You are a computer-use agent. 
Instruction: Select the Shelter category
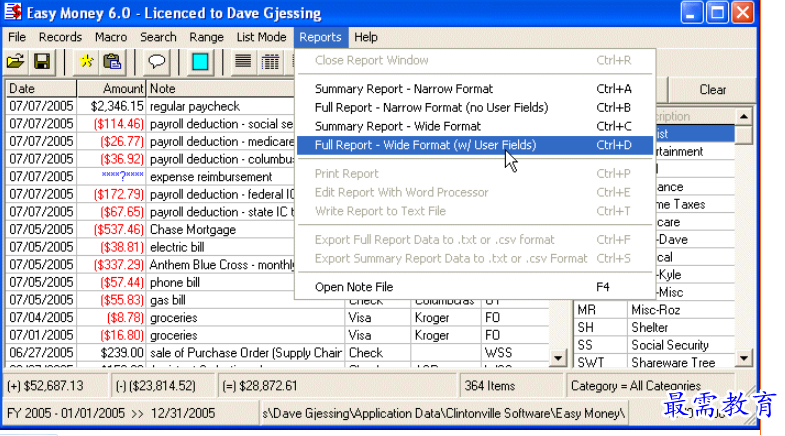[654, 327]
